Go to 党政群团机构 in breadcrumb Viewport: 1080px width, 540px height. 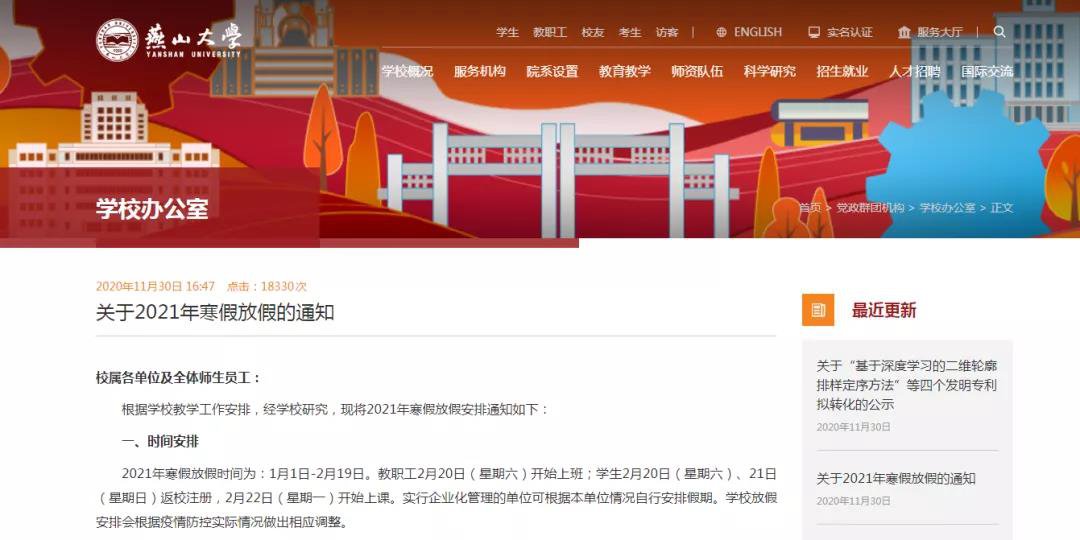point(870,207)
